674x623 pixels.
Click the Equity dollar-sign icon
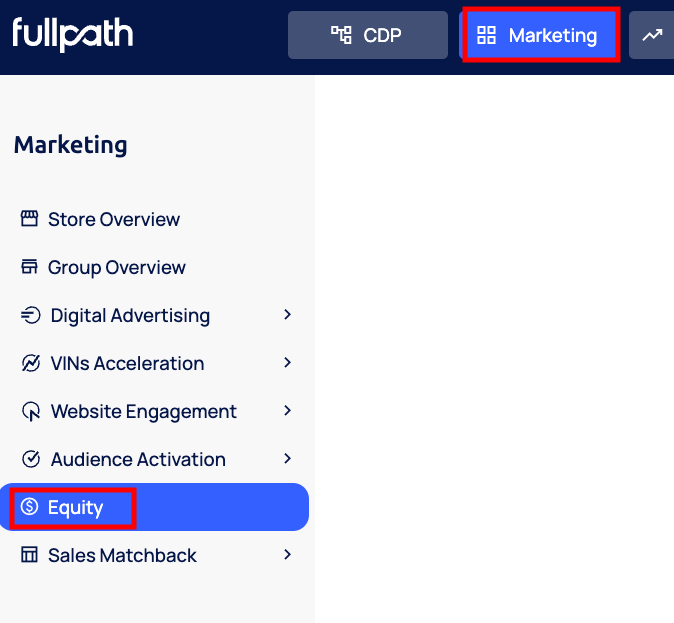(29, 507)
